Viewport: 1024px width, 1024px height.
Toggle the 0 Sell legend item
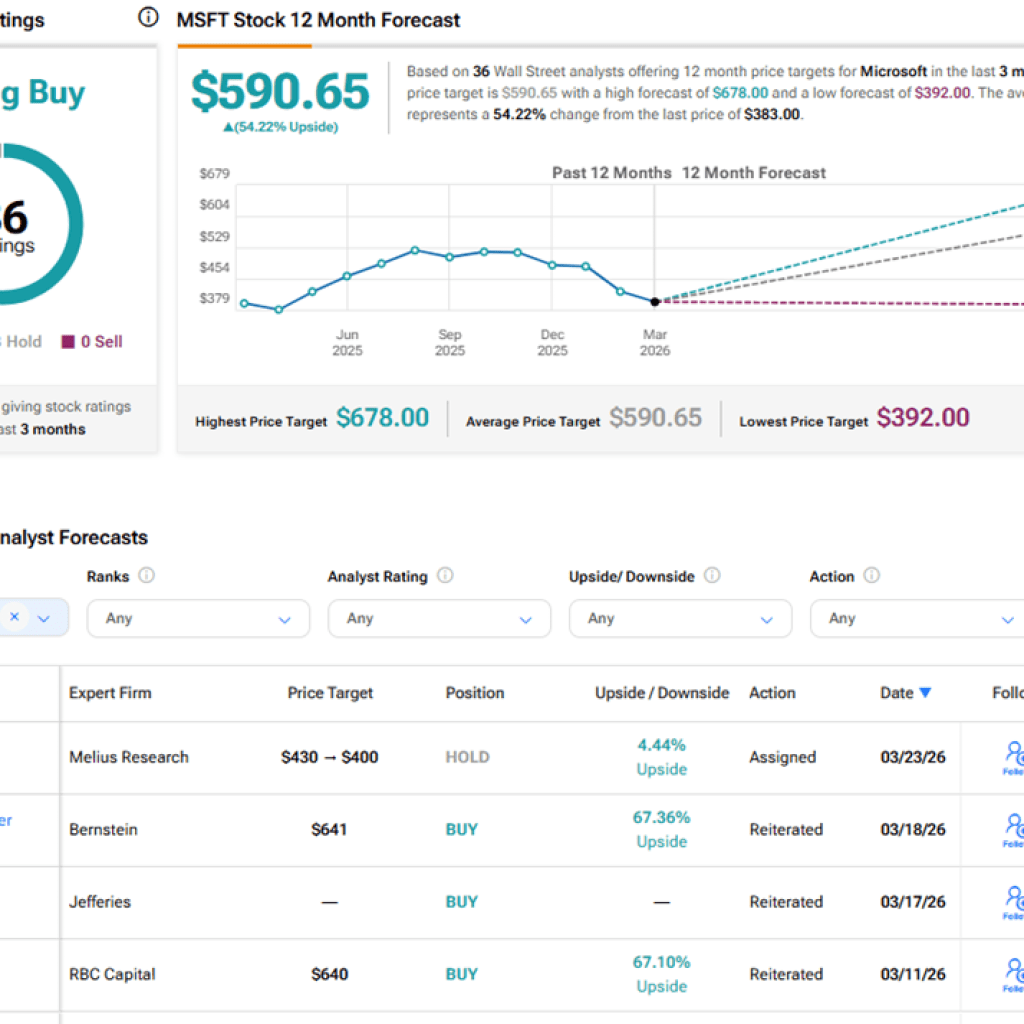point(92,341)
